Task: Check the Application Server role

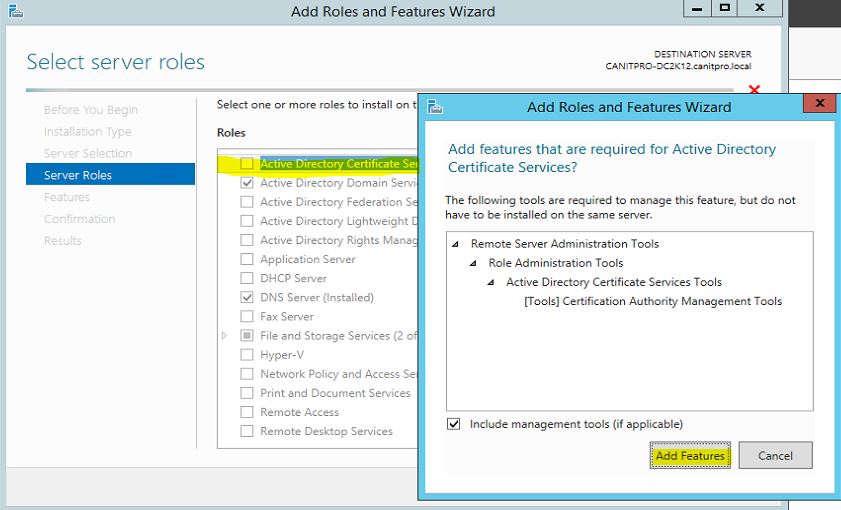Action: (x=247, y=259)
